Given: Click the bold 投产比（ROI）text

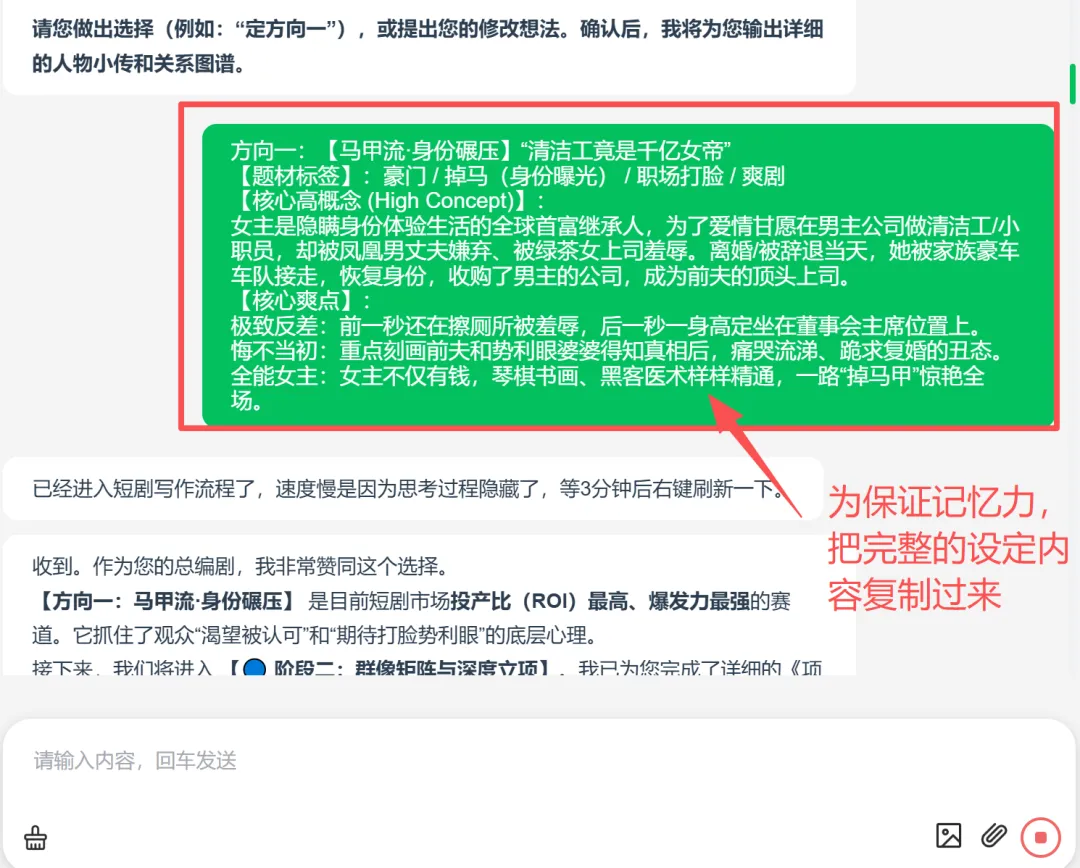Looking at the screenshot, I should (x=515, y=601).
